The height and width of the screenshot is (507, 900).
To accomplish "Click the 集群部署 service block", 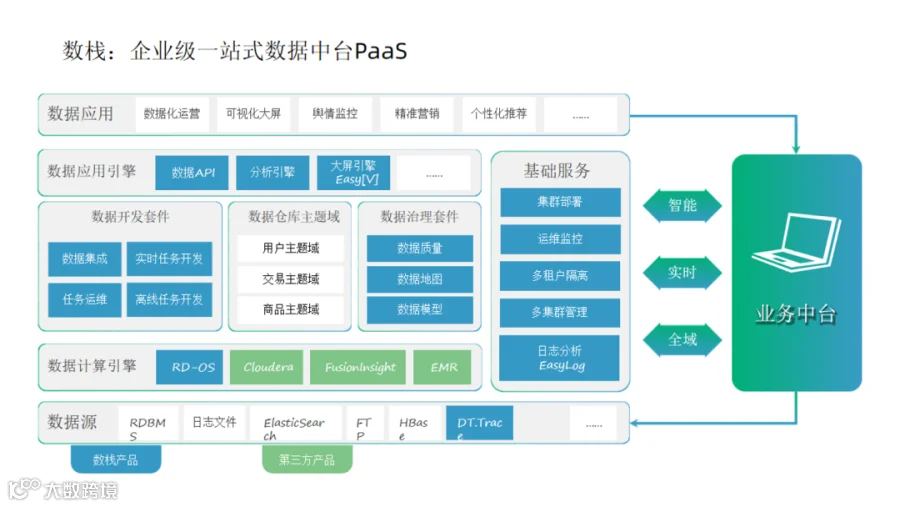I will (x=560, y=202).
